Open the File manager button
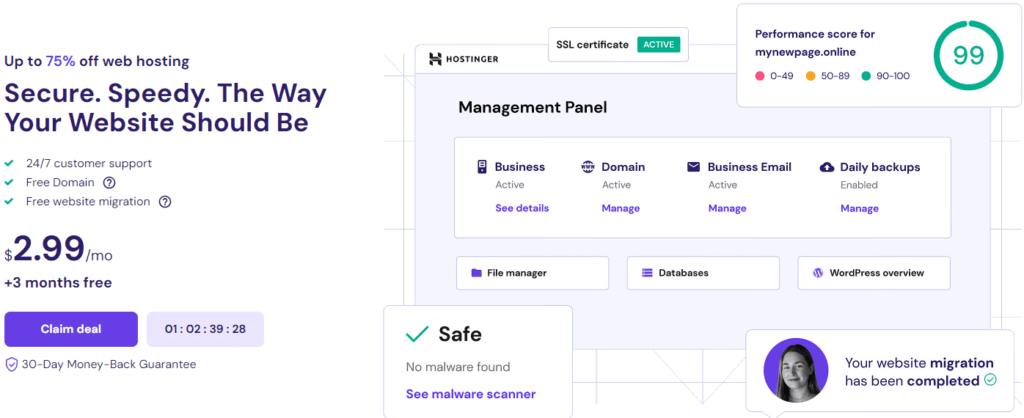This screenshot has width=1024, height=418. click(x=532, y=273)
